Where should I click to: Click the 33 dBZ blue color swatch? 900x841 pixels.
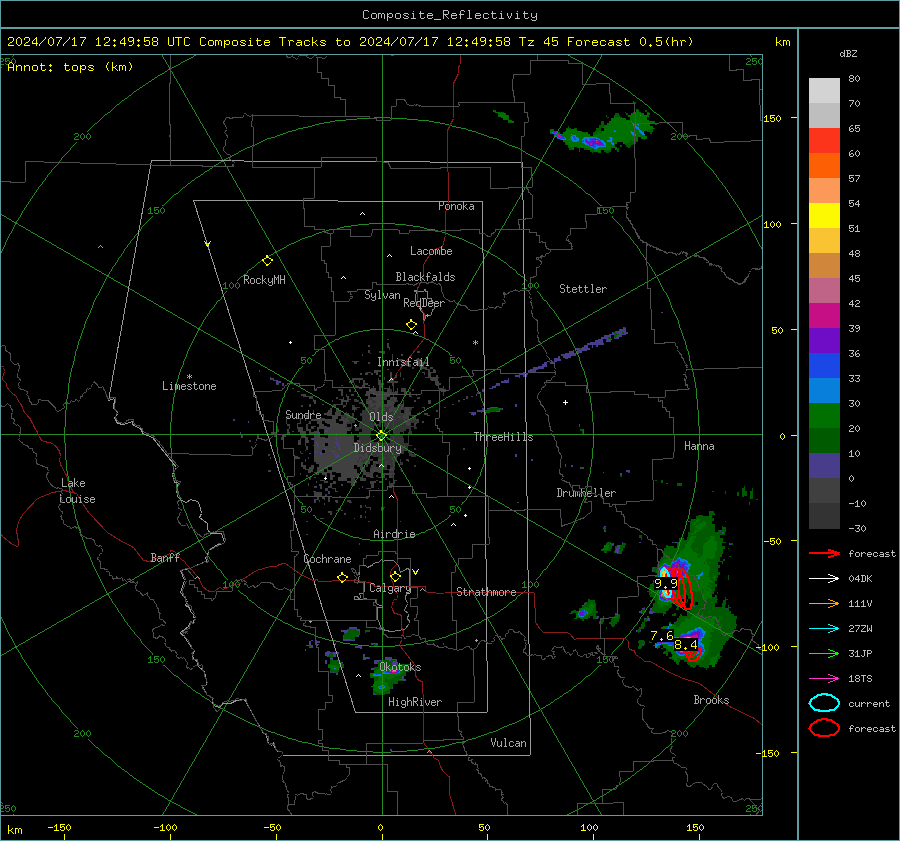point(824,366)
